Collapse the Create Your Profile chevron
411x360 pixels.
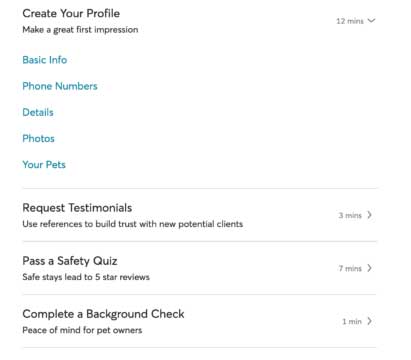371,21
